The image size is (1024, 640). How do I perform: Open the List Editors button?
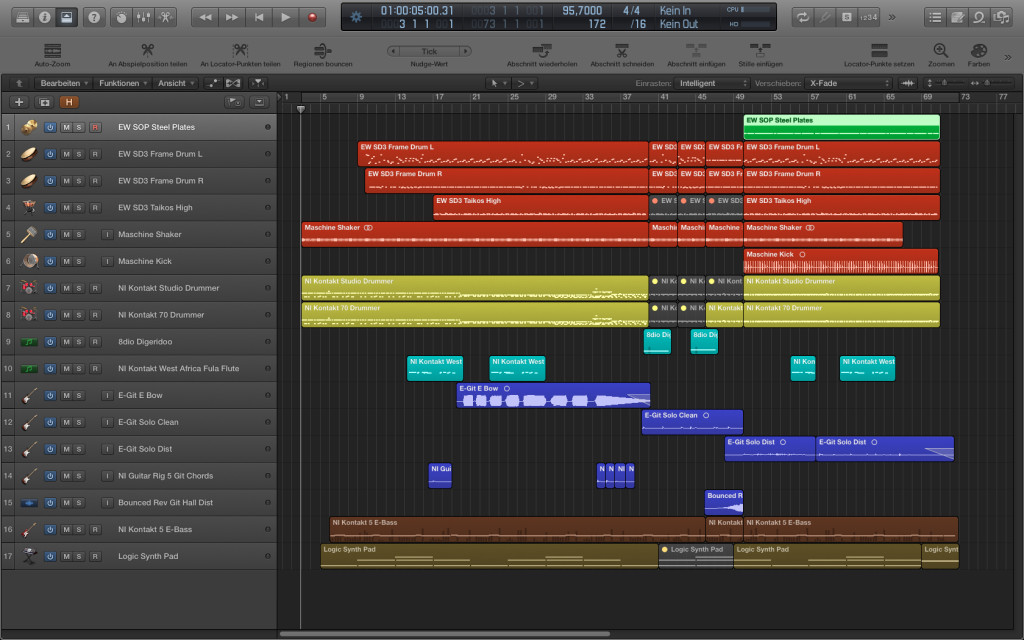pyautogui.click(x=935, y=17)
